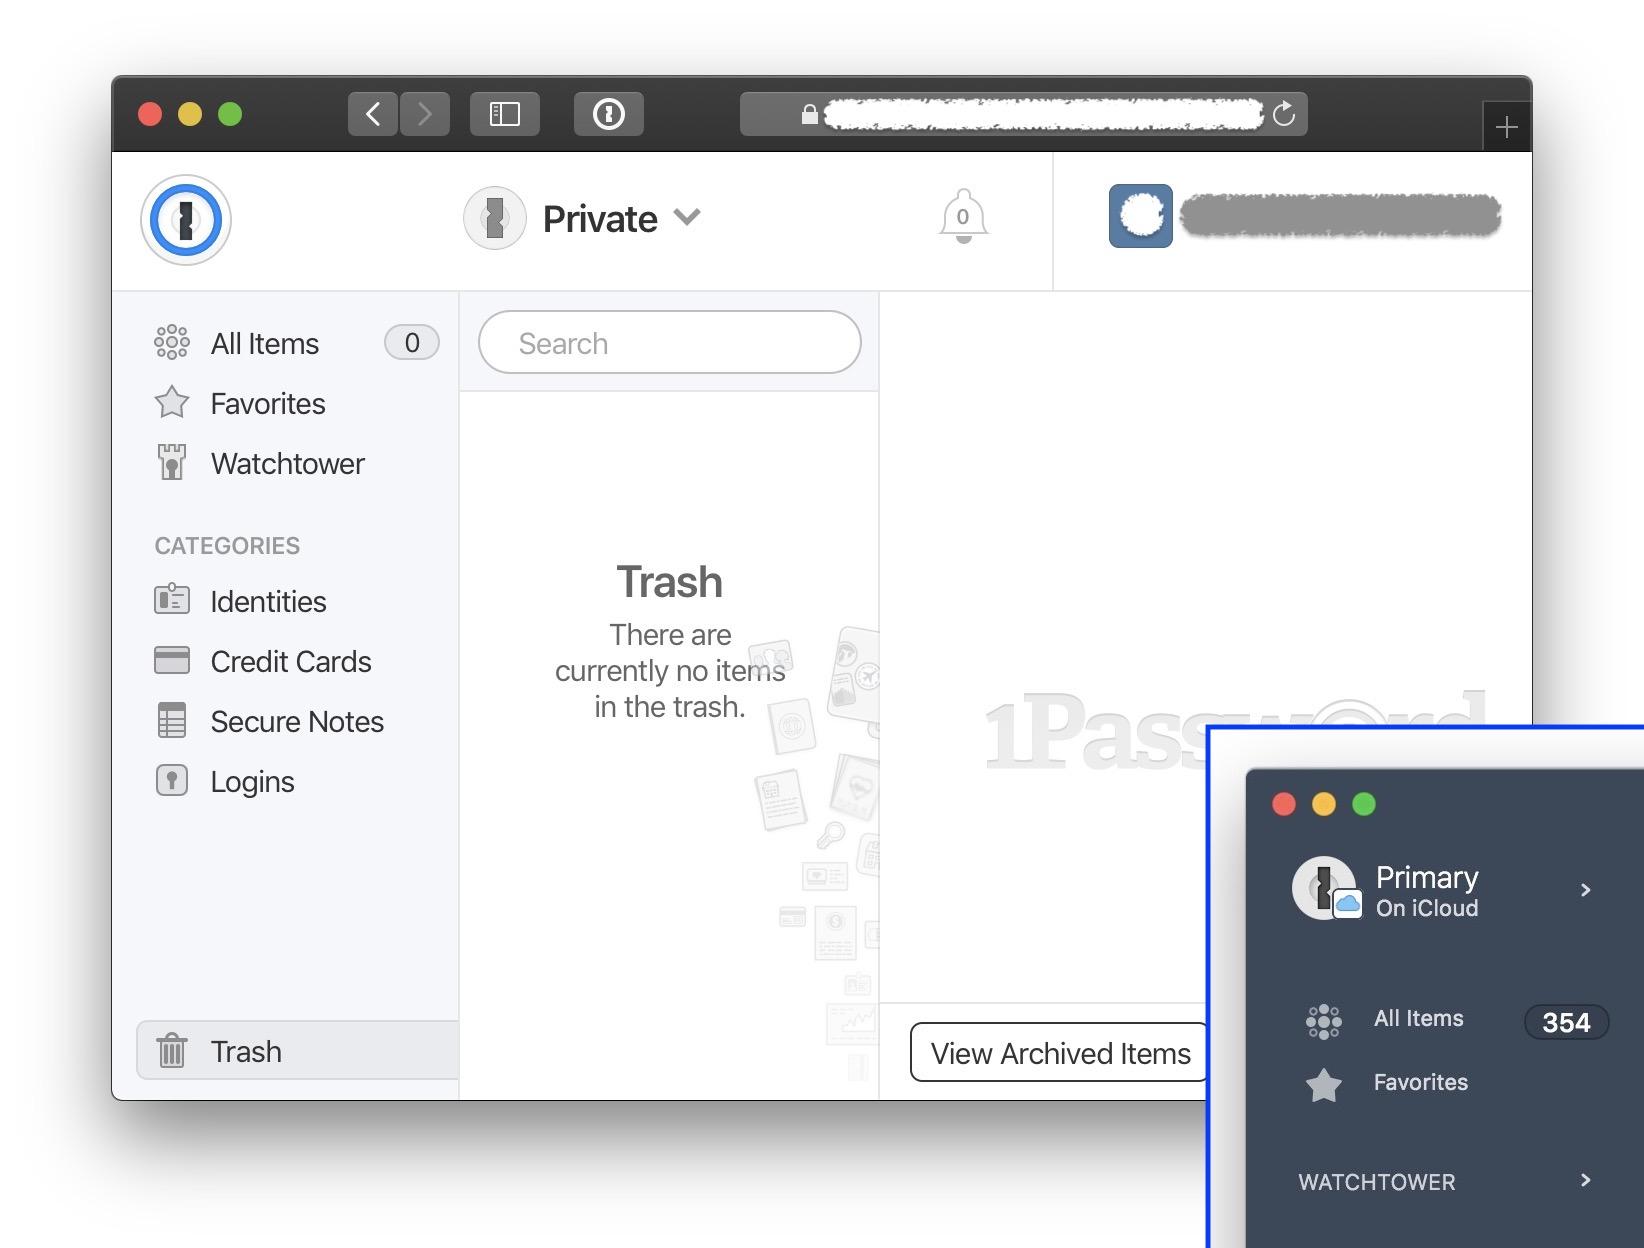Open Favorites in the web sidebar
This screenshot has width=1644, height=1248.
click(x=267, y=404)
